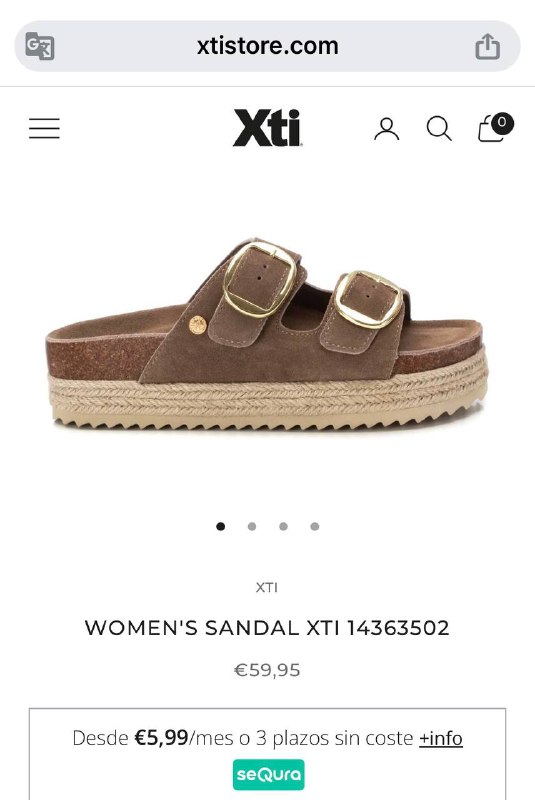The width and height of the screenshot is (535, 800).
Task: Select the third carousel image dot
Action: click(284, 527)
